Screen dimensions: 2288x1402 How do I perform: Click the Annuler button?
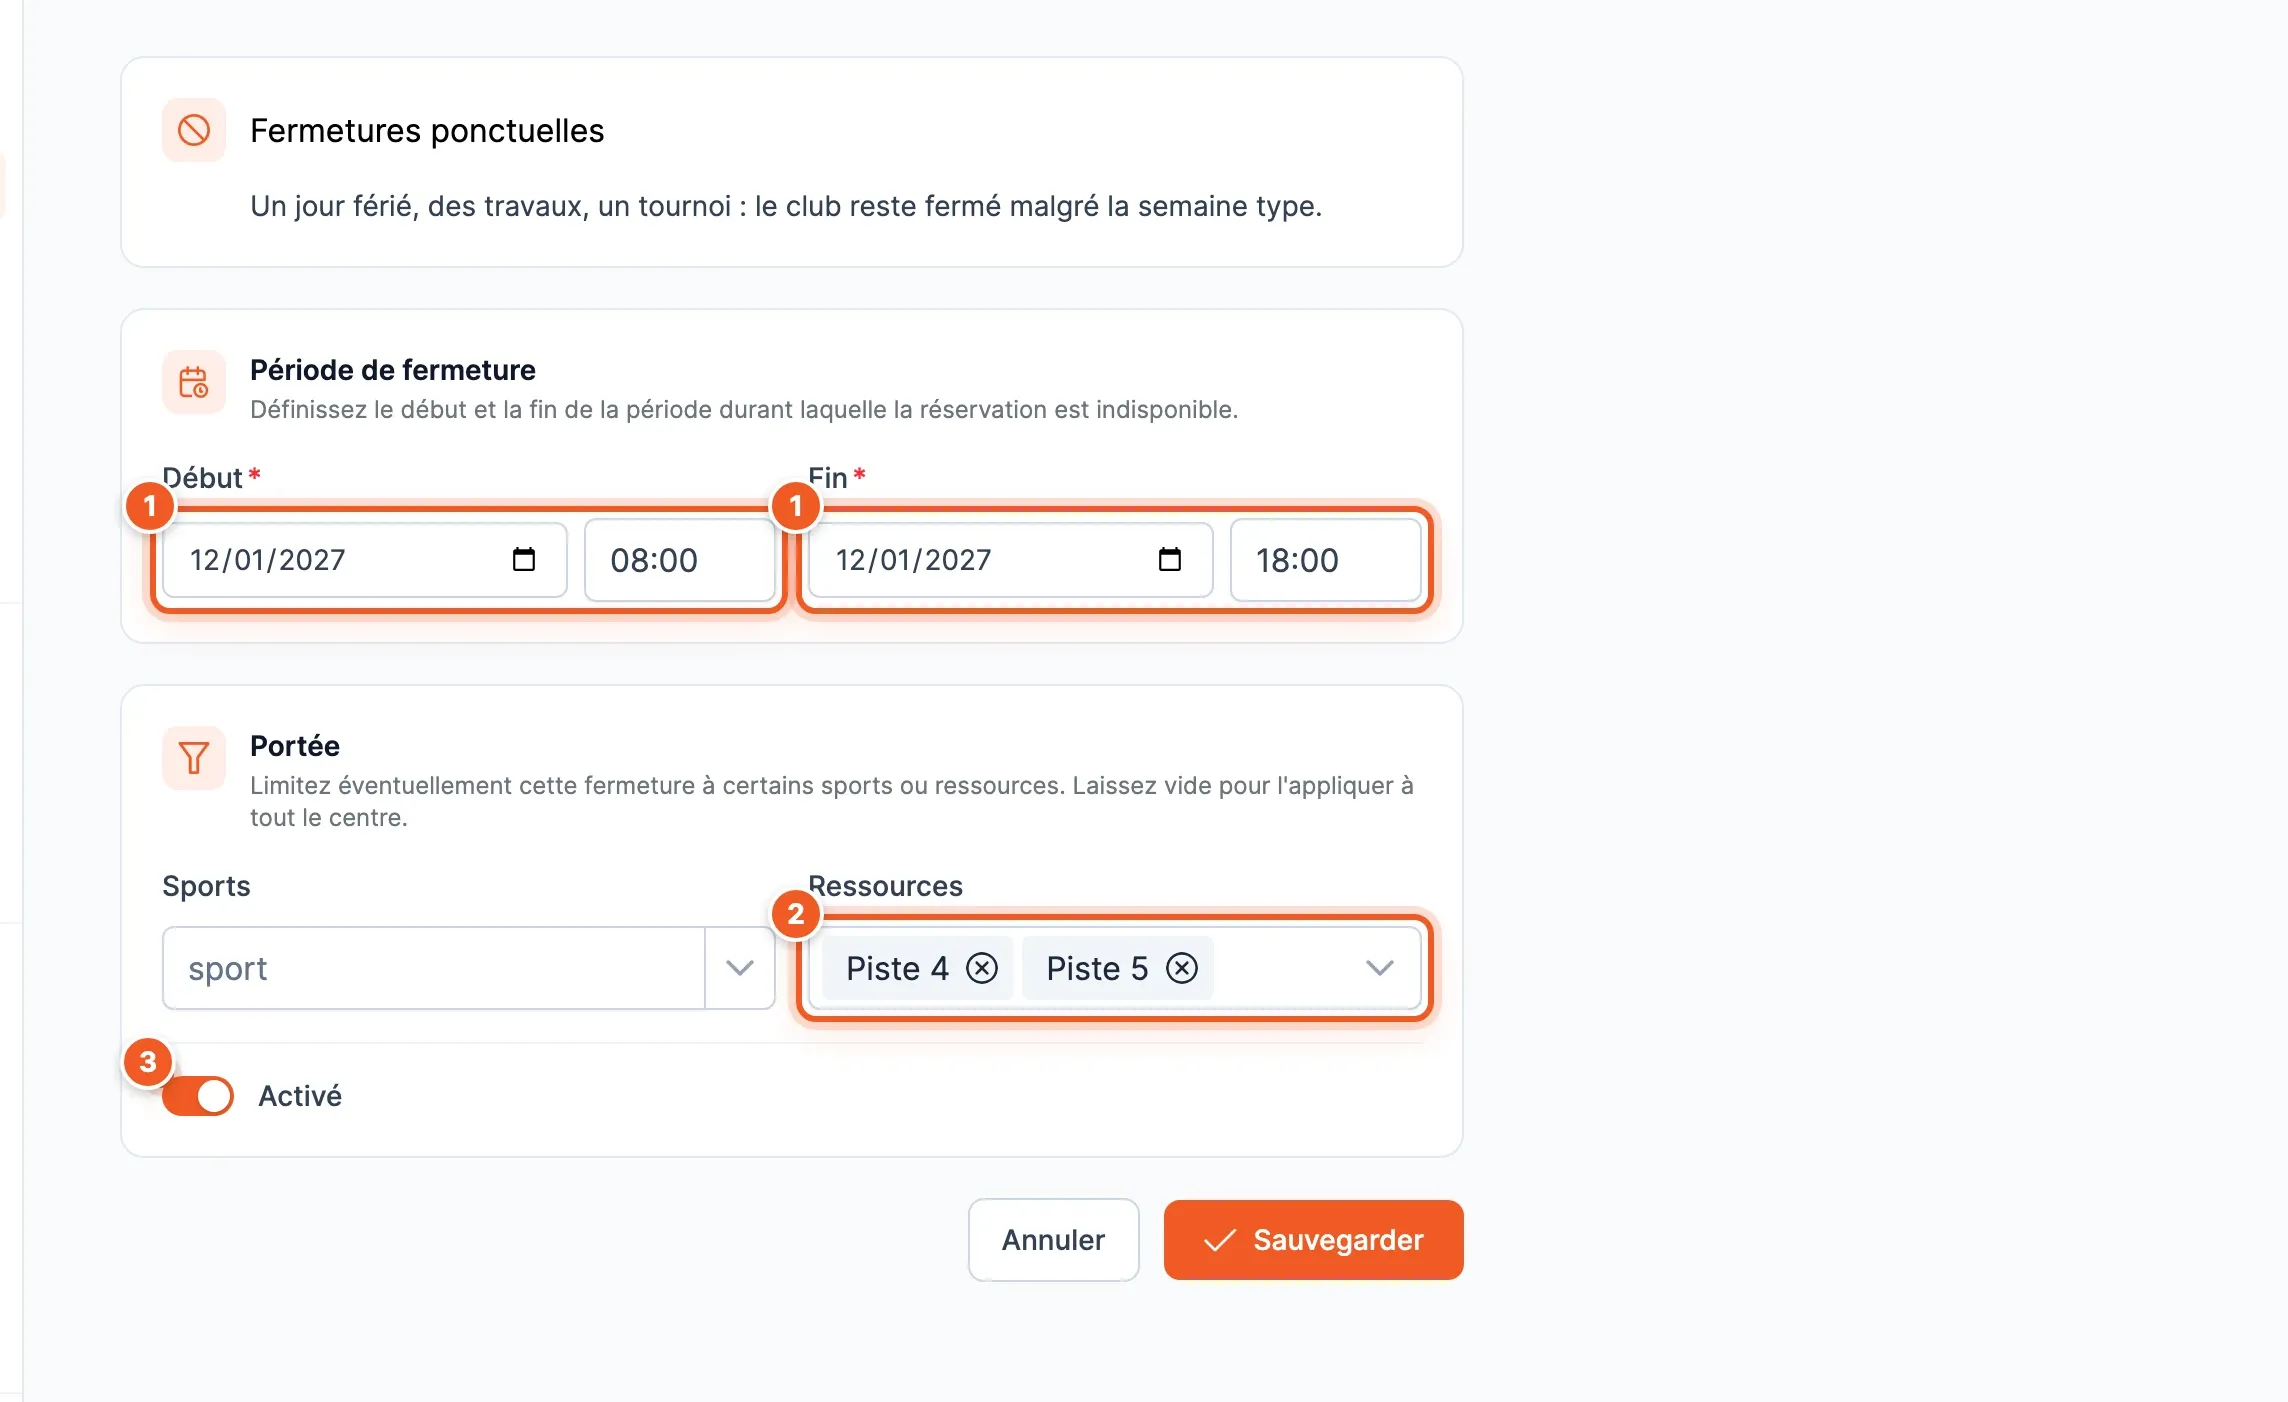(1054, 1240)
